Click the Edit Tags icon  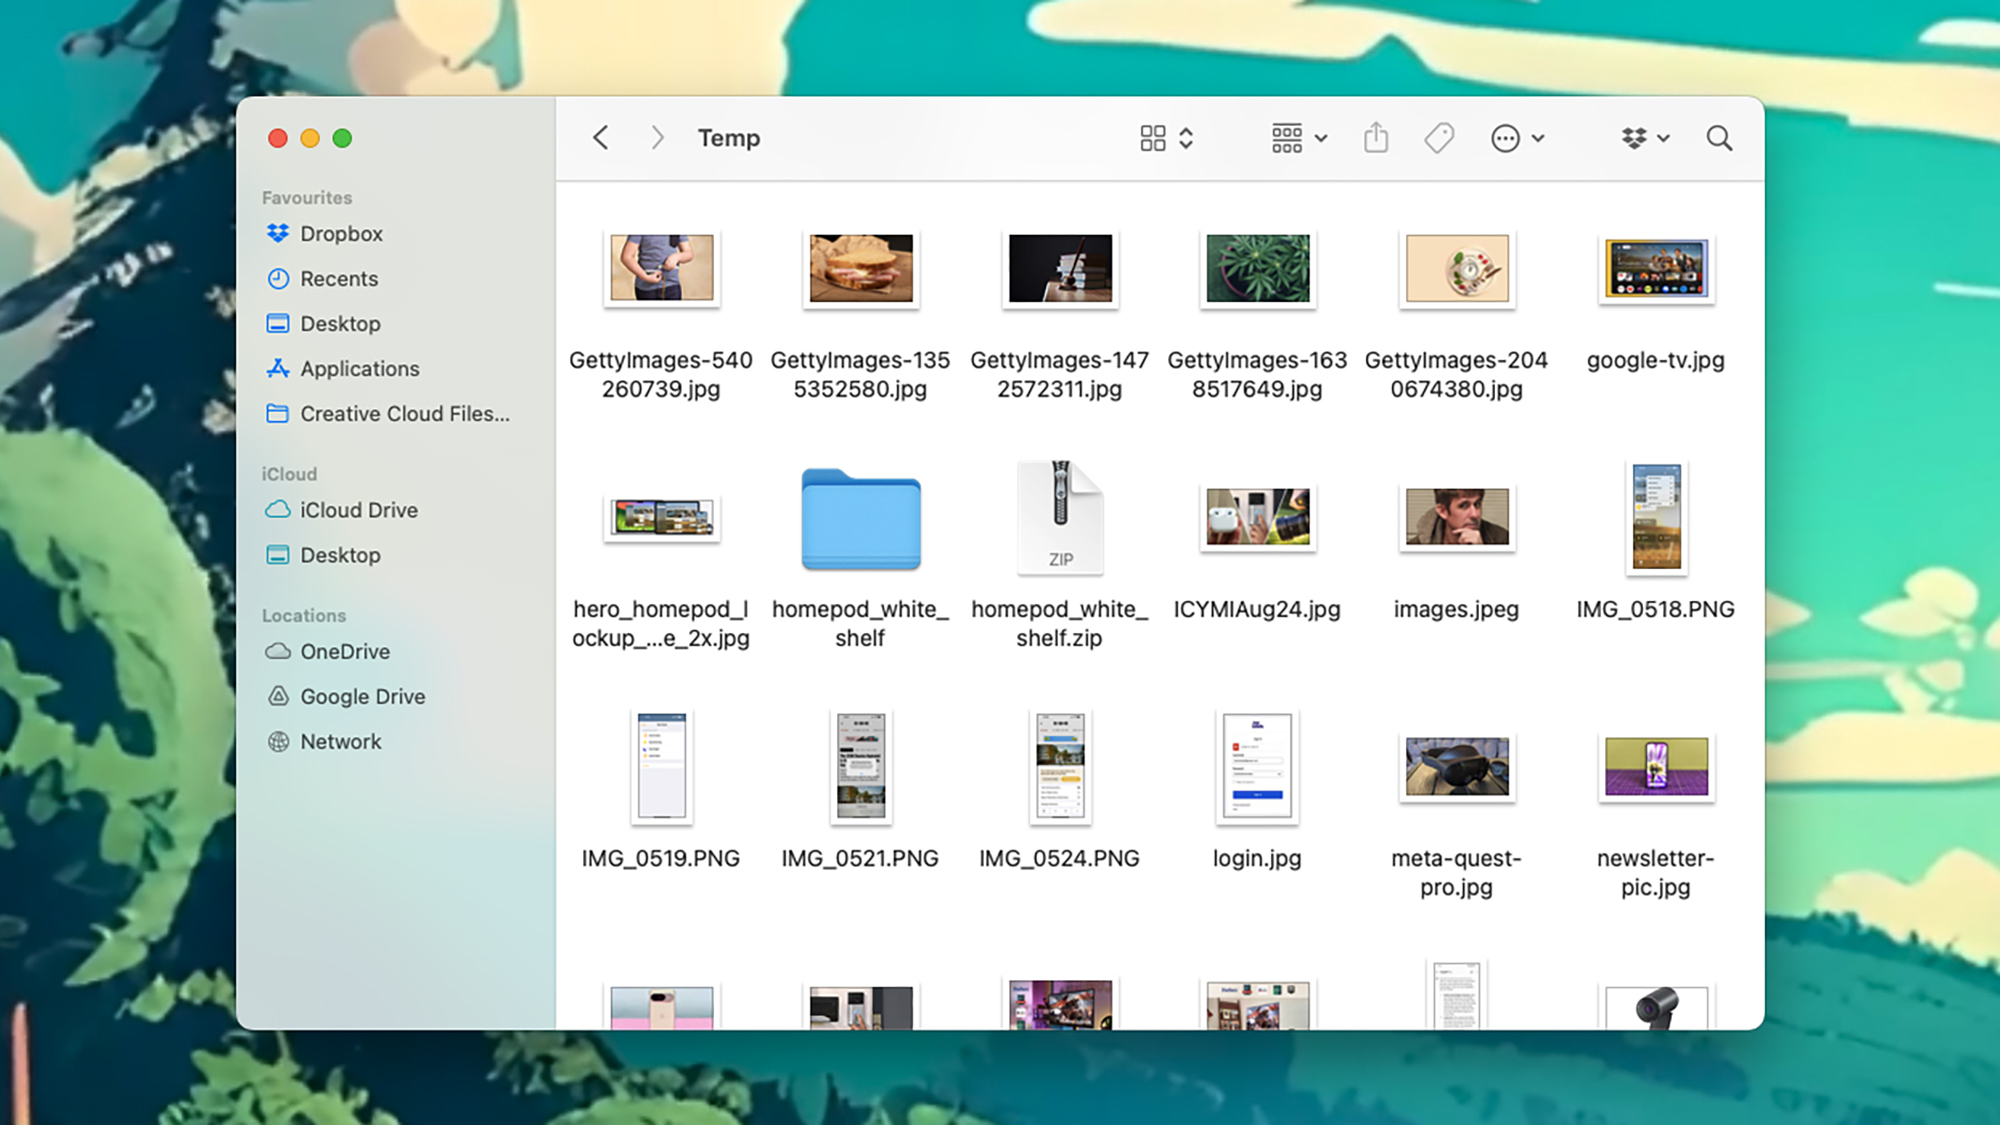(1439, 138)
